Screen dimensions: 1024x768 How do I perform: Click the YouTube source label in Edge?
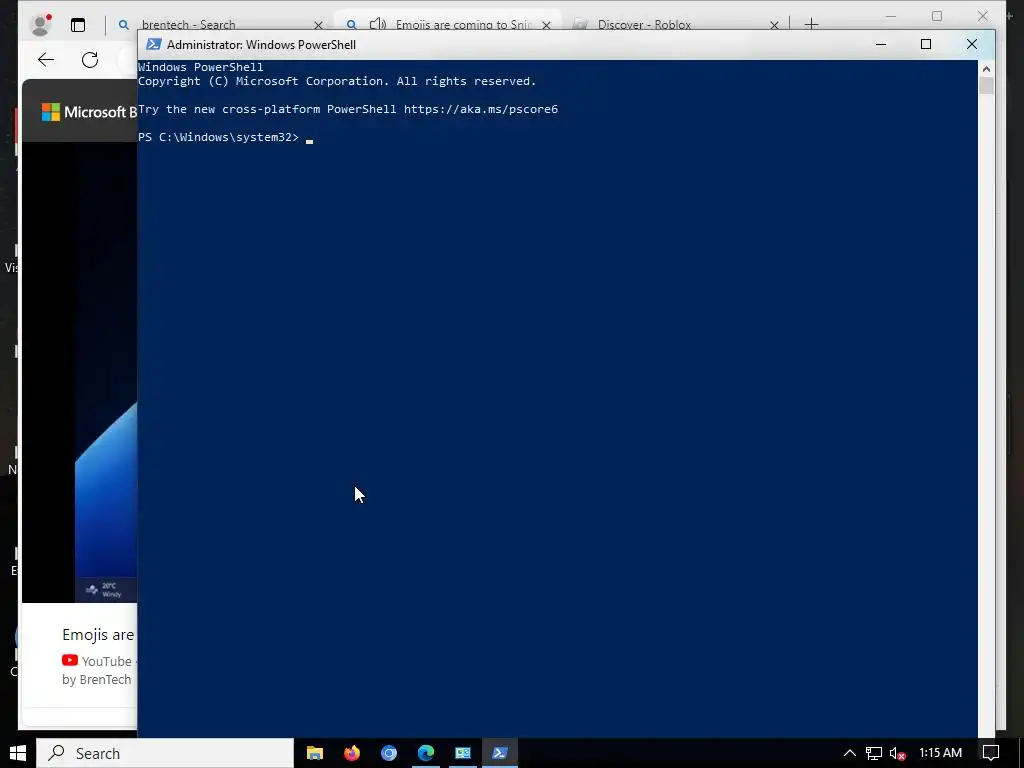coord(97,661)
